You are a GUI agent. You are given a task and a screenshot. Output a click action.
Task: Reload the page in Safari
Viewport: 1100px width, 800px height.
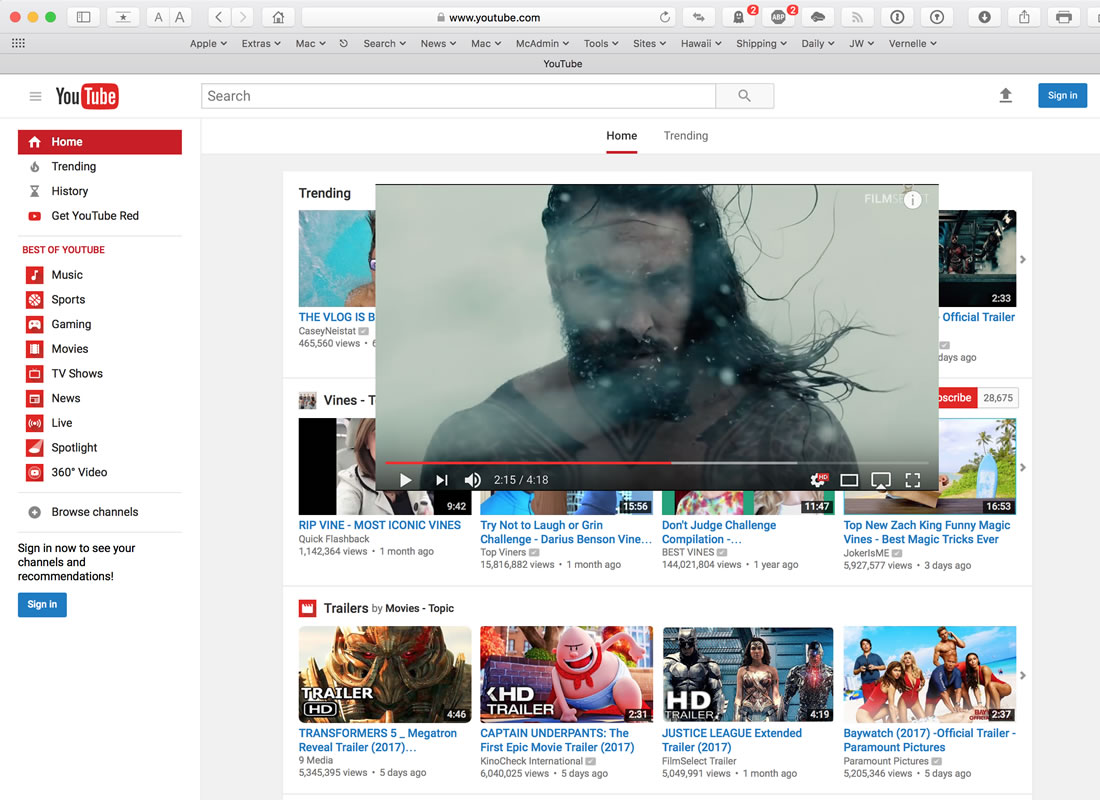coord(664,17)
